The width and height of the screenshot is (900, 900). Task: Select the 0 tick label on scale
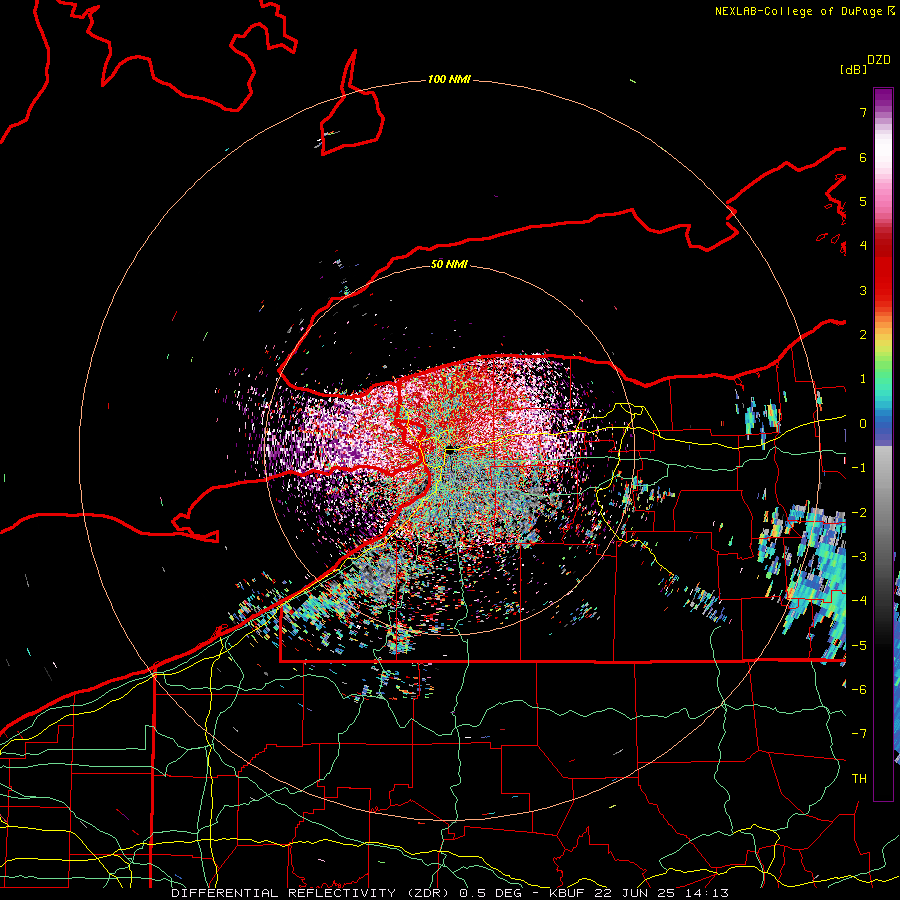coord(863,424)
